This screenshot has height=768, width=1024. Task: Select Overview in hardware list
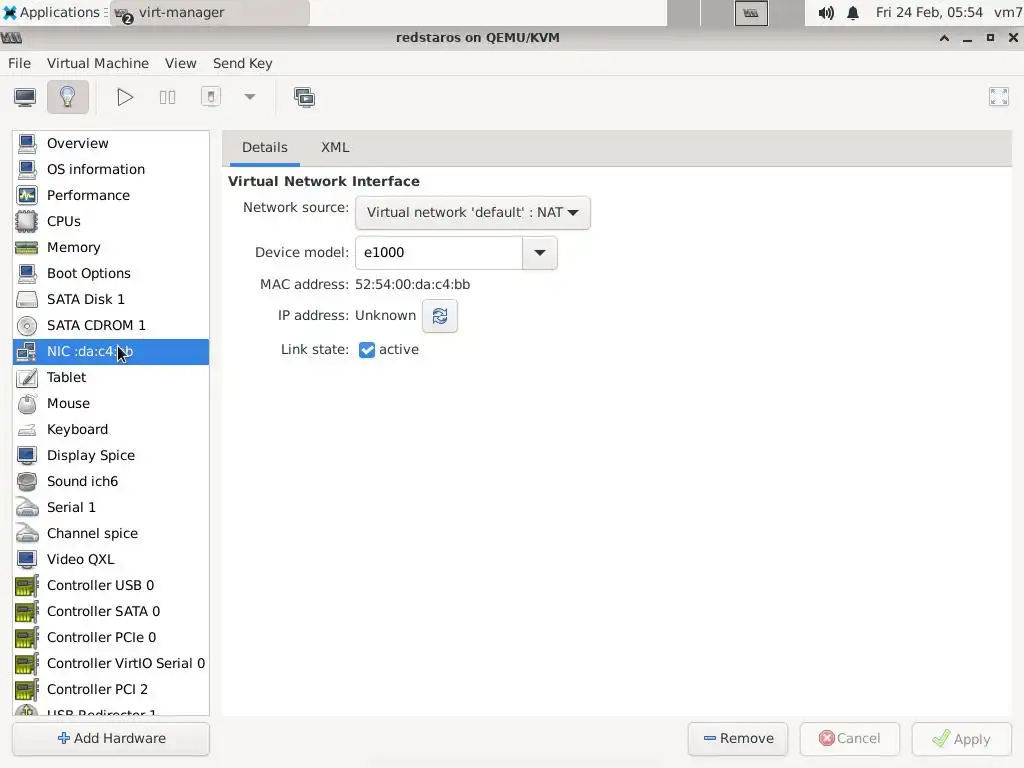[x=111, y=143]
